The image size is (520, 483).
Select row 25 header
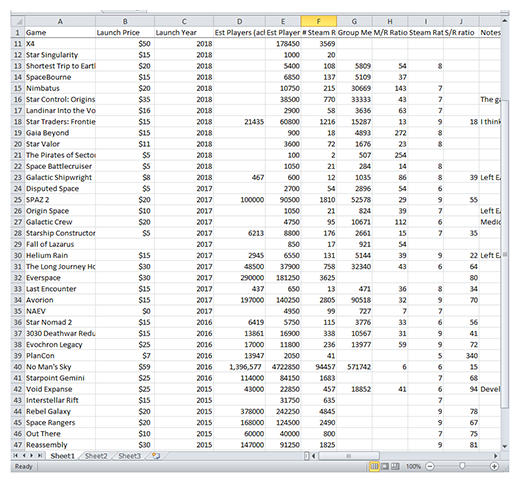pos(18,200)
